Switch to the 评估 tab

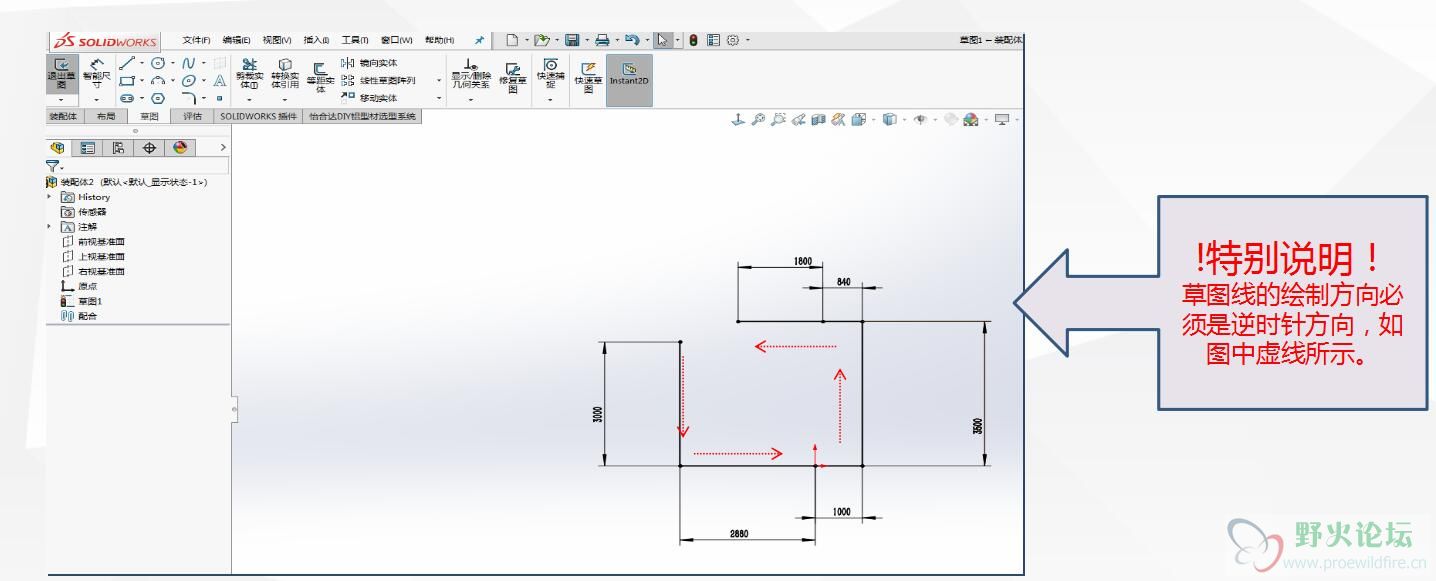[x=191, y=116]
